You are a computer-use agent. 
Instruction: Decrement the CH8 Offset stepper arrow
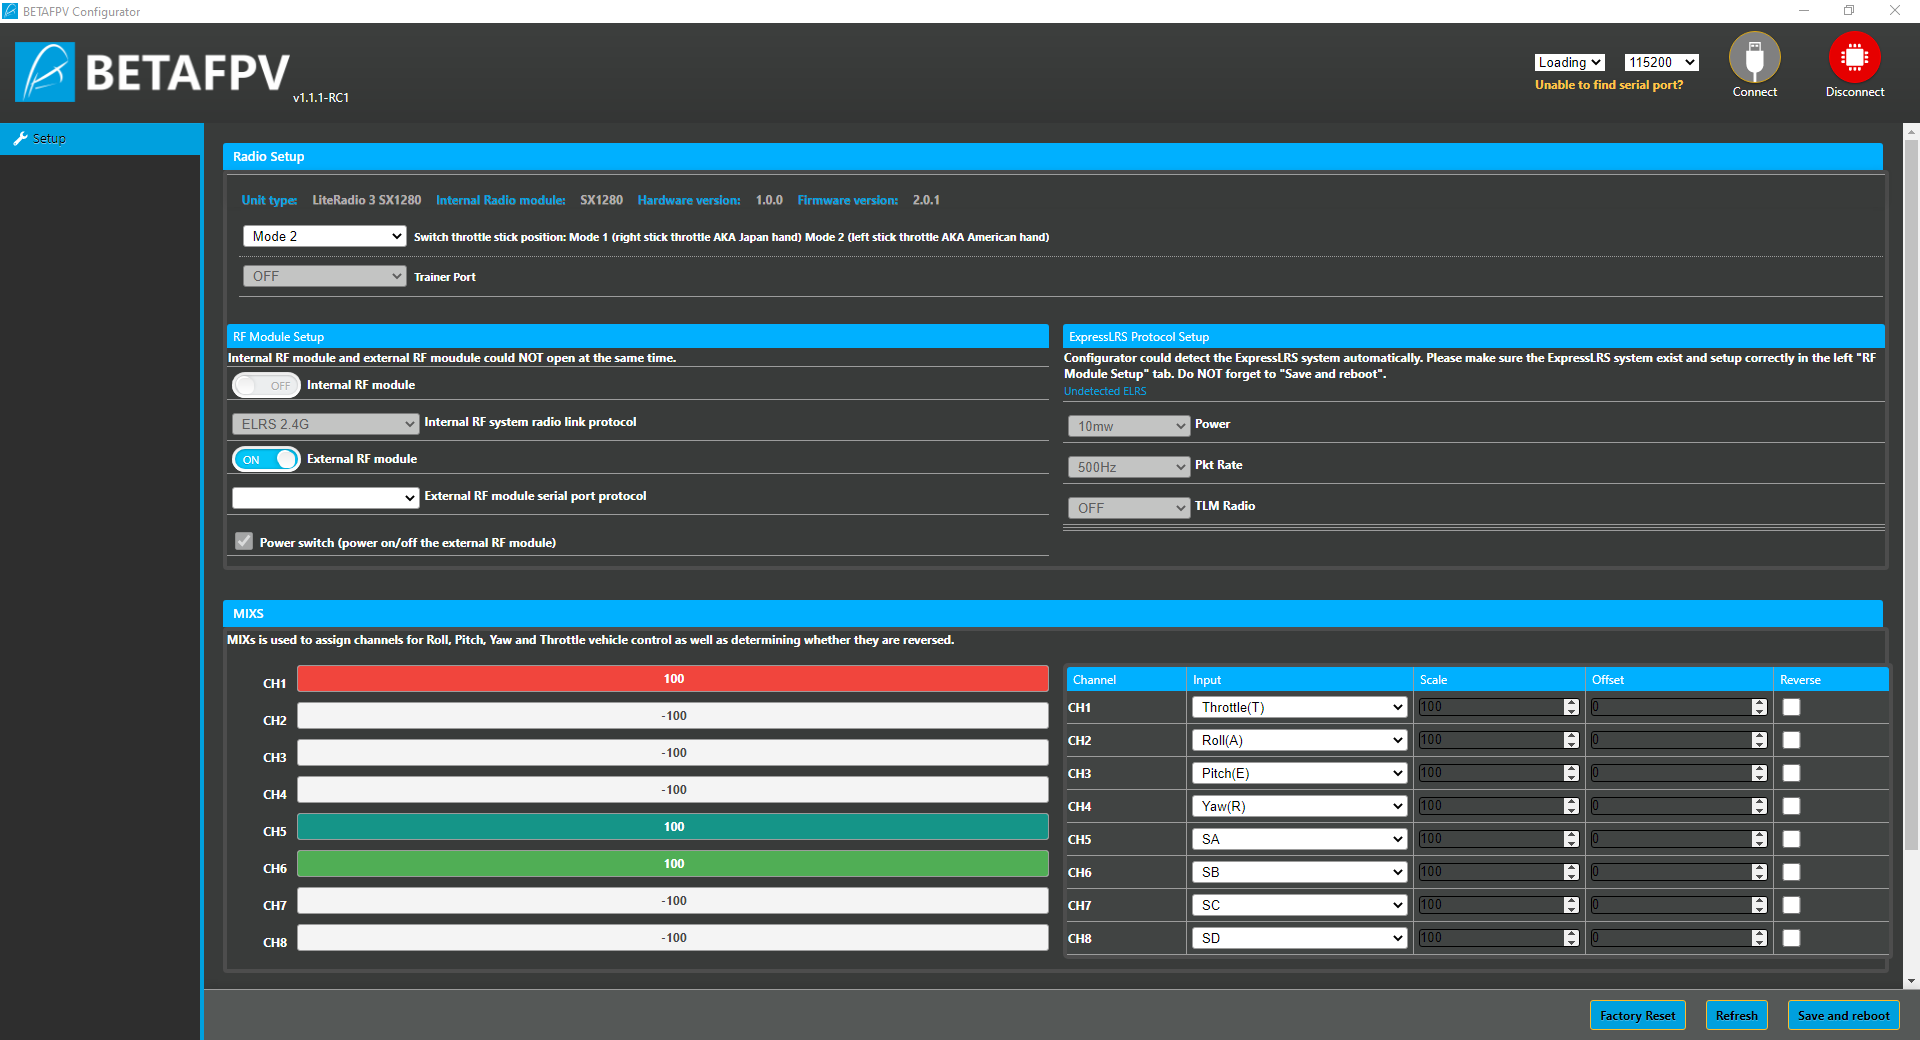click(1759, 942)
